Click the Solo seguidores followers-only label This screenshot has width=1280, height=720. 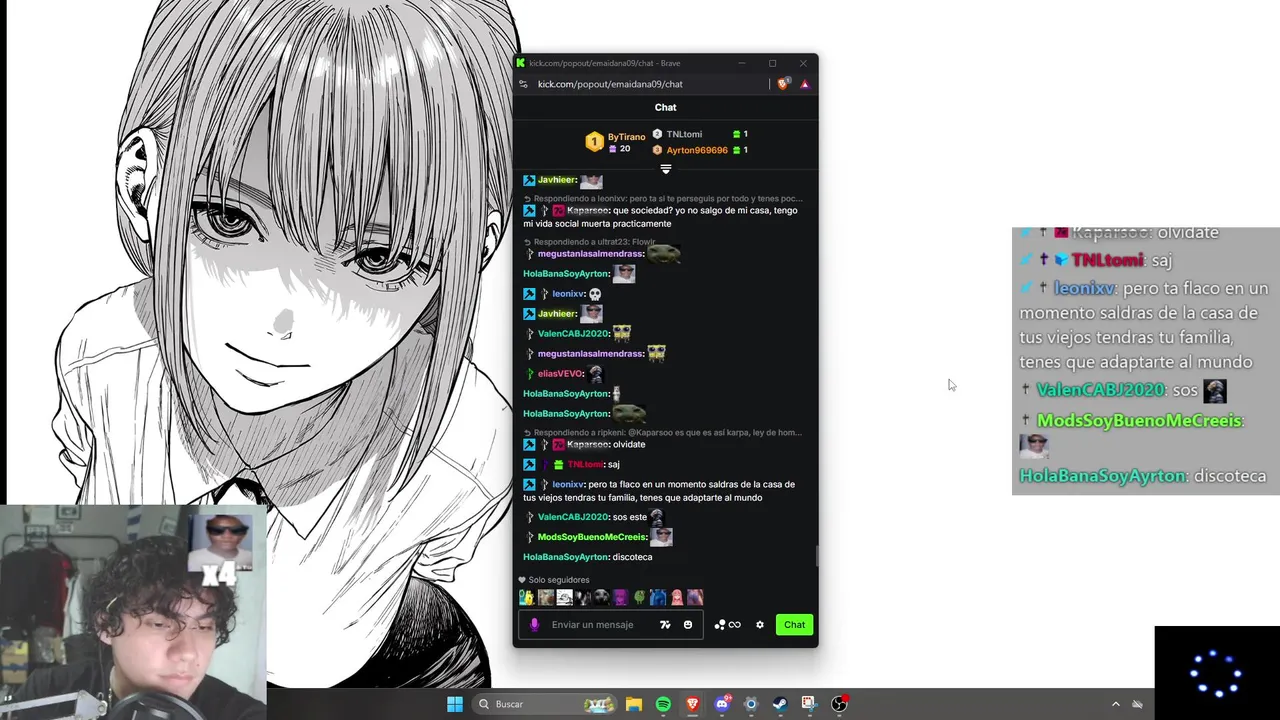(x=559, y=580)
